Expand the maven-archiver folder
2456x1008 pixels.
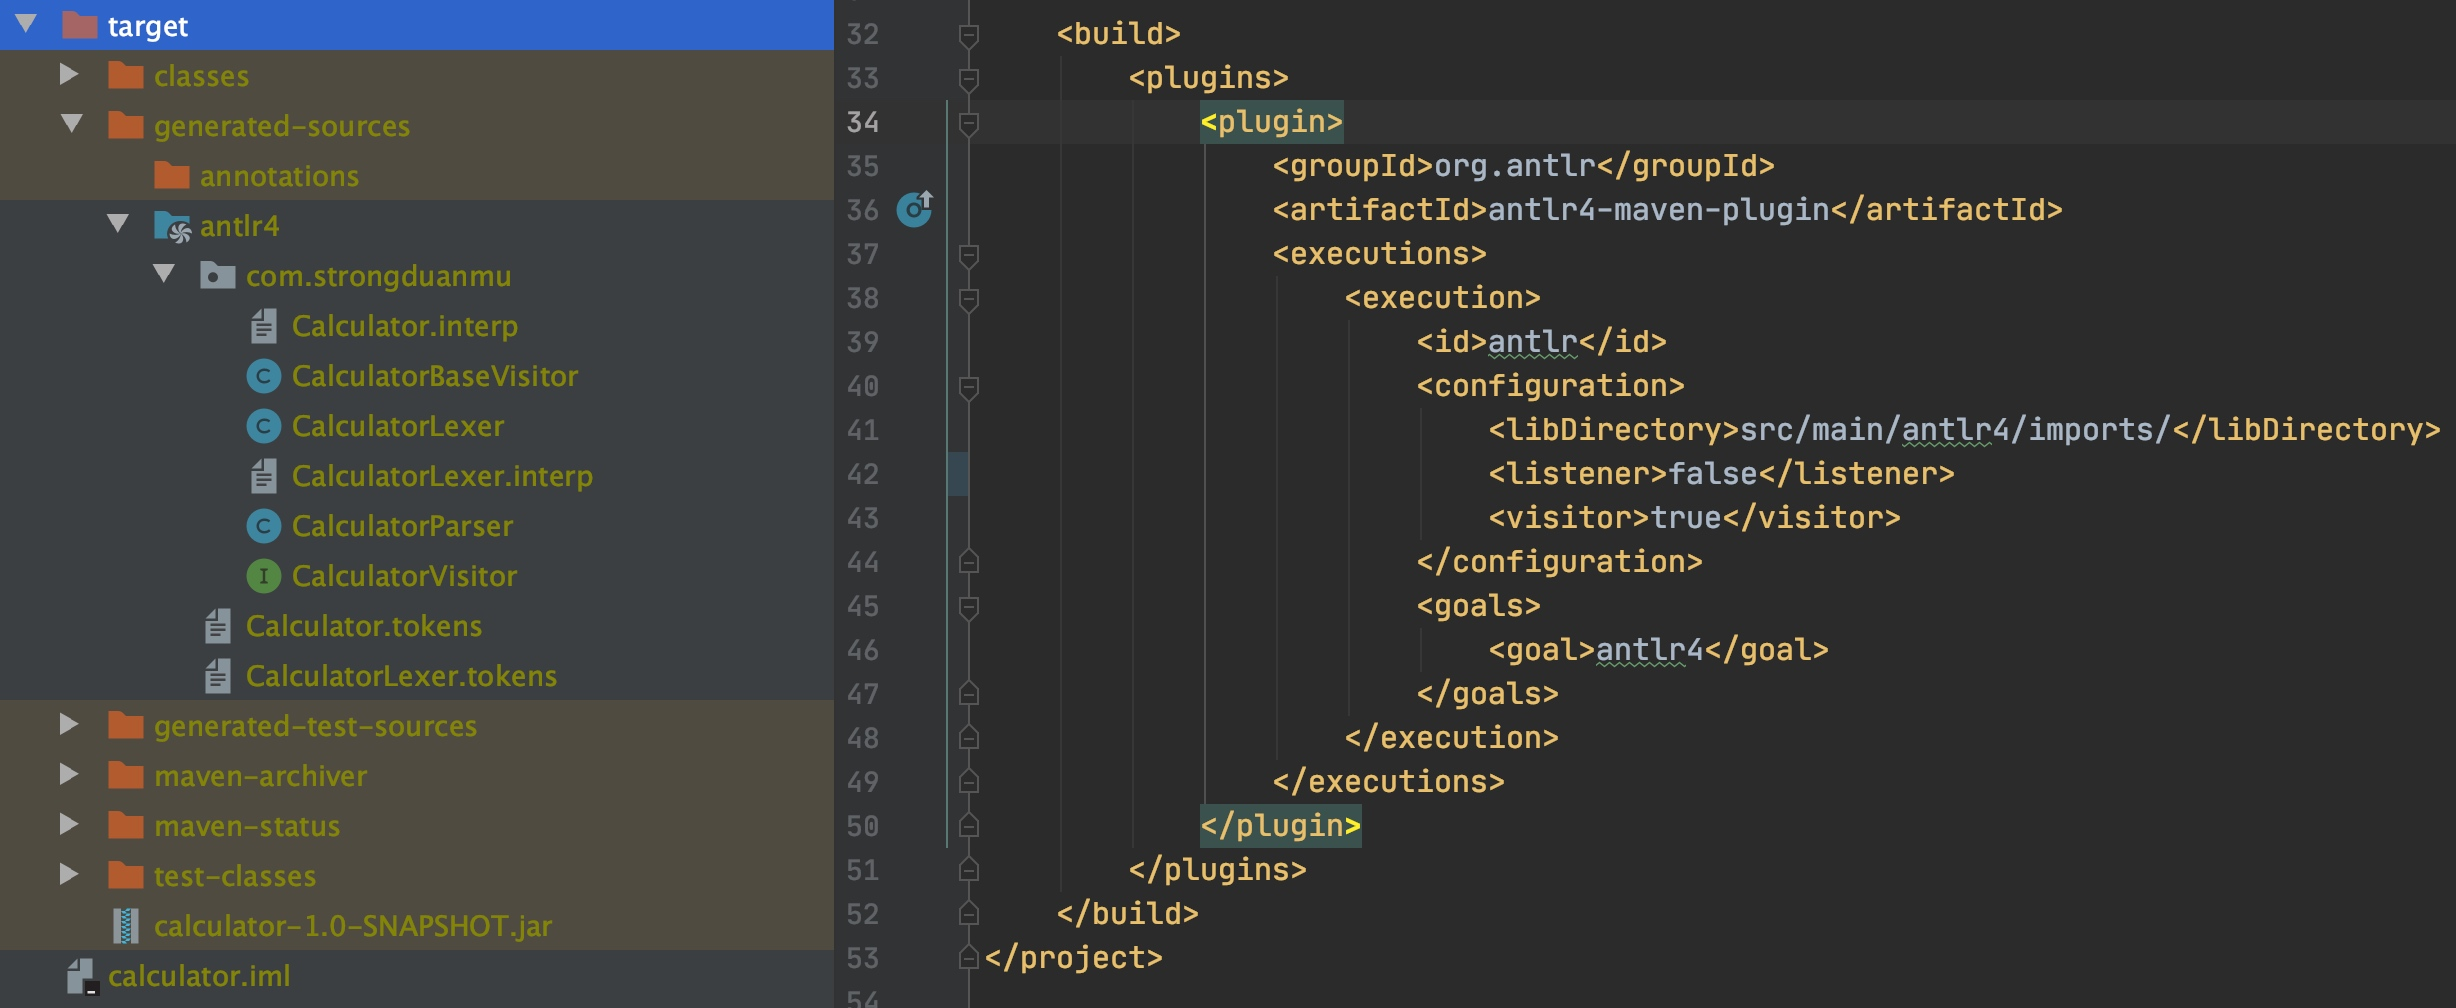69,775
